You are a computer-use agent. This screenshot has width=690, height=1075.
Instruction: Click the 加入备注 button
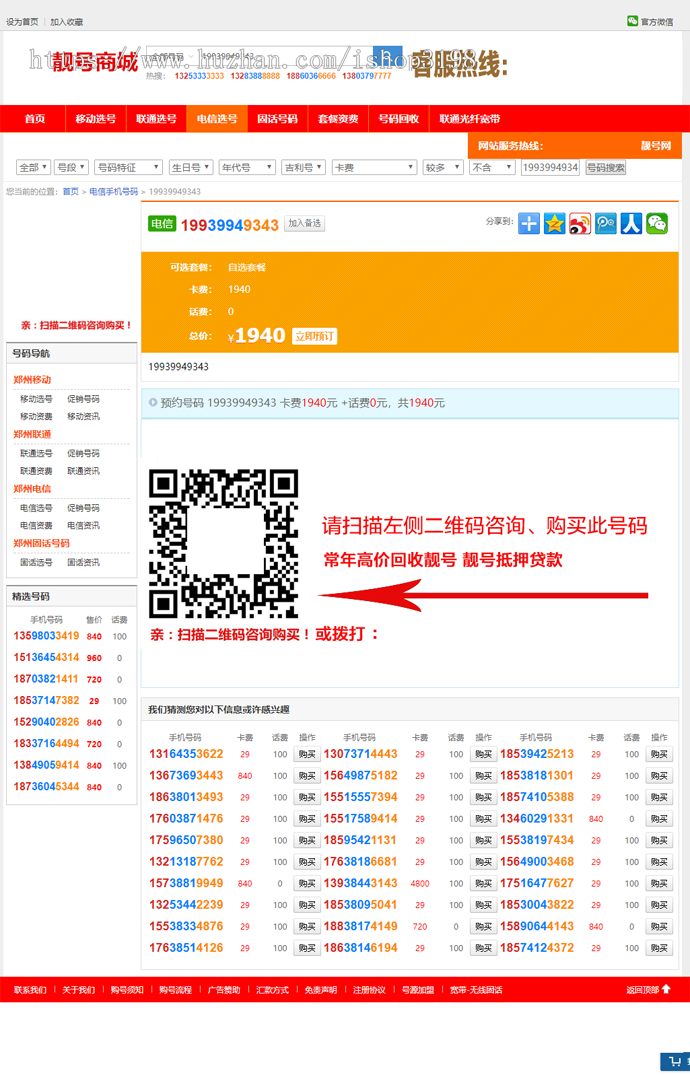[x=305, y=224]
